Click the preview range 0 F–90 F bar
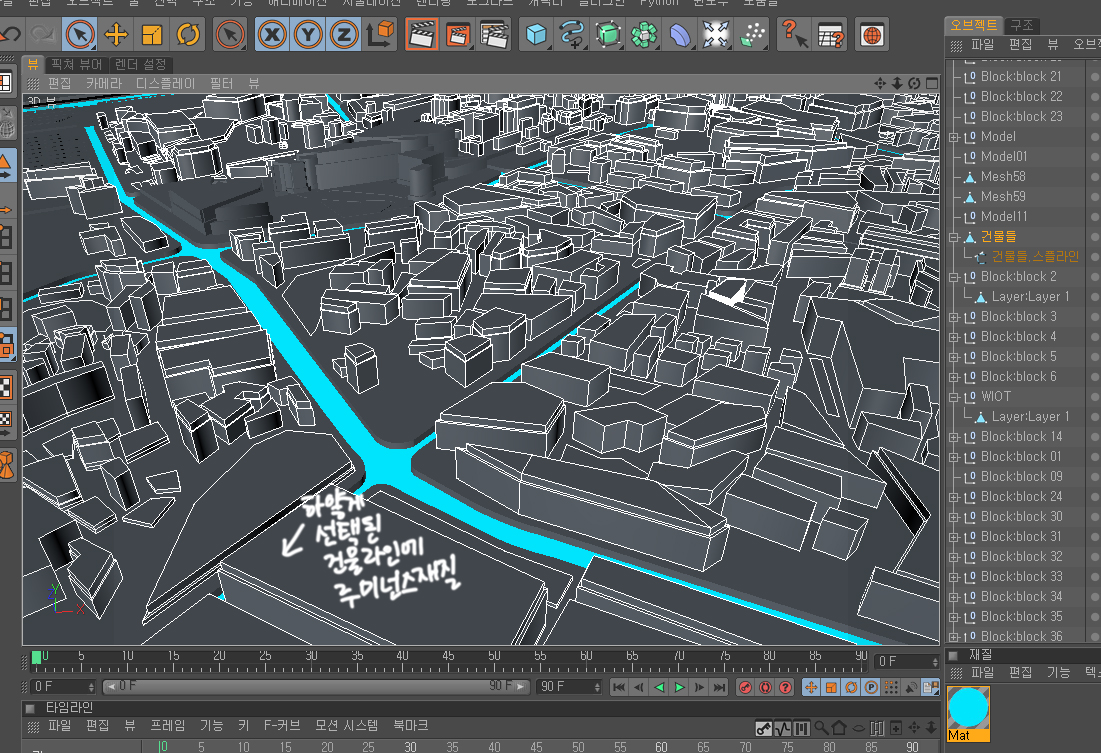 (x=315, y=686)
